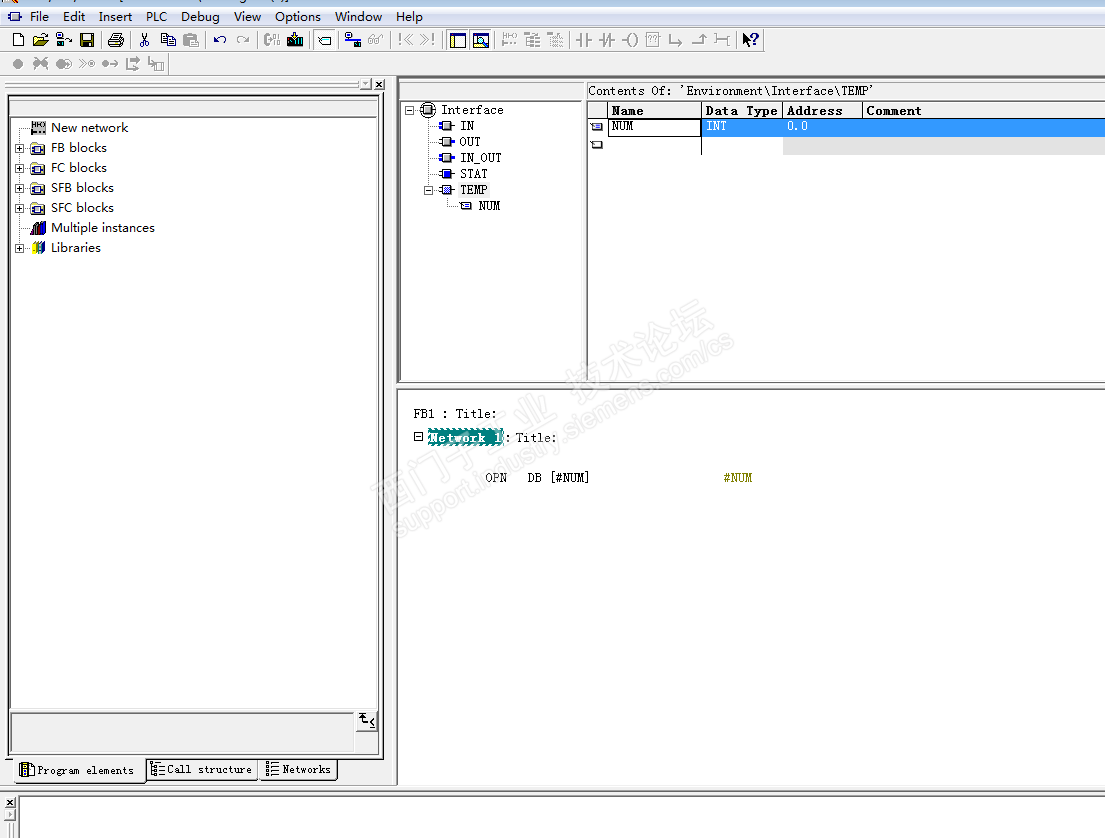
Task: Select New network in program elements
Action: [89, 128]
